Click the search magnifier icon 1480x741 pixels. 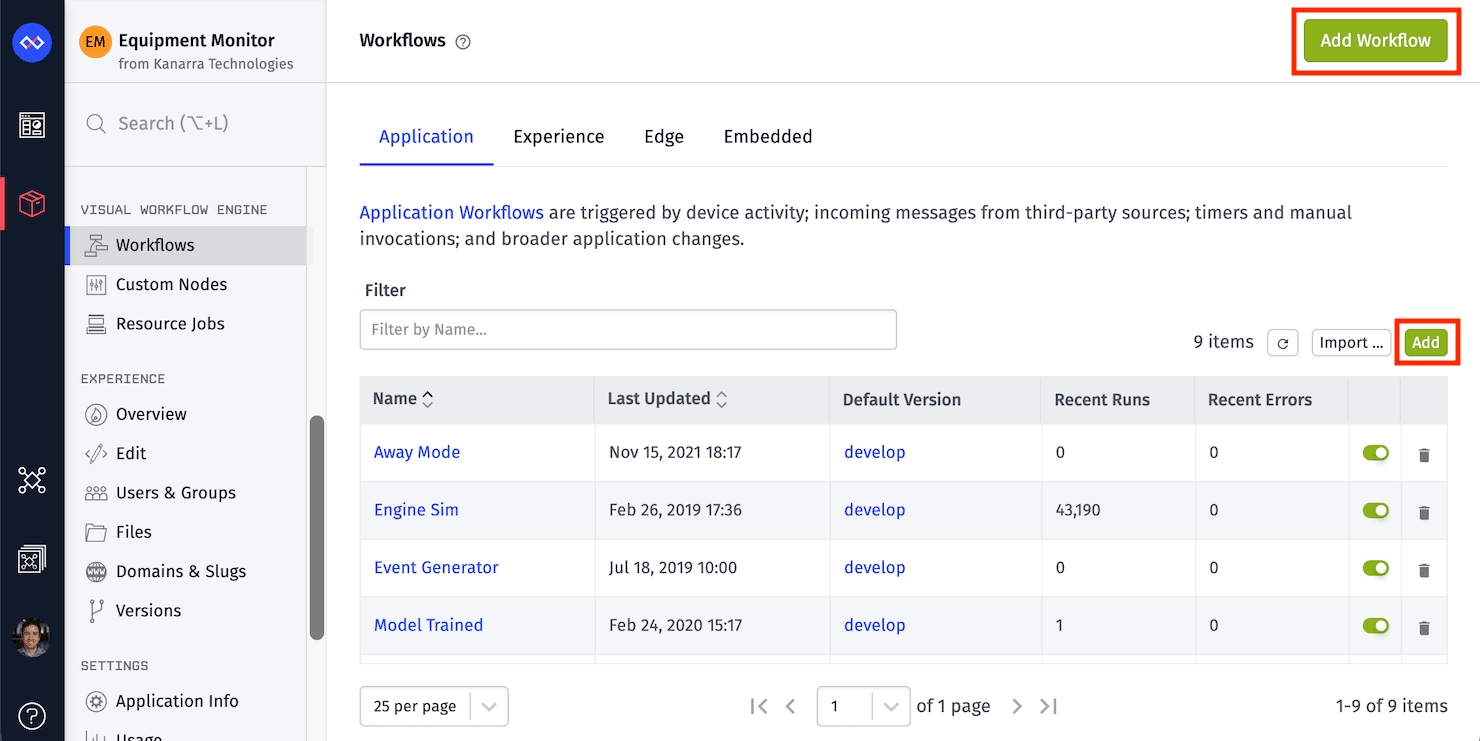click(96, 123)
